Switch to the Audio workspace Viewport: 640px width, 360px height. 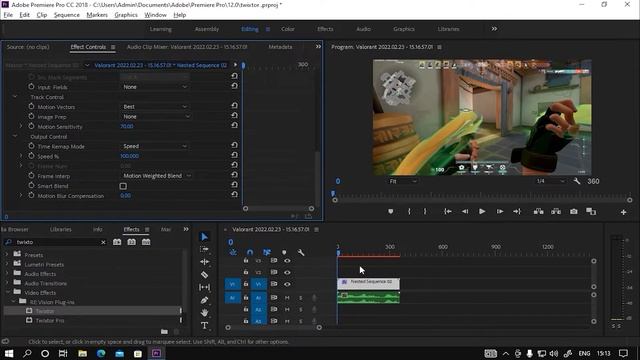pos(363,29)
